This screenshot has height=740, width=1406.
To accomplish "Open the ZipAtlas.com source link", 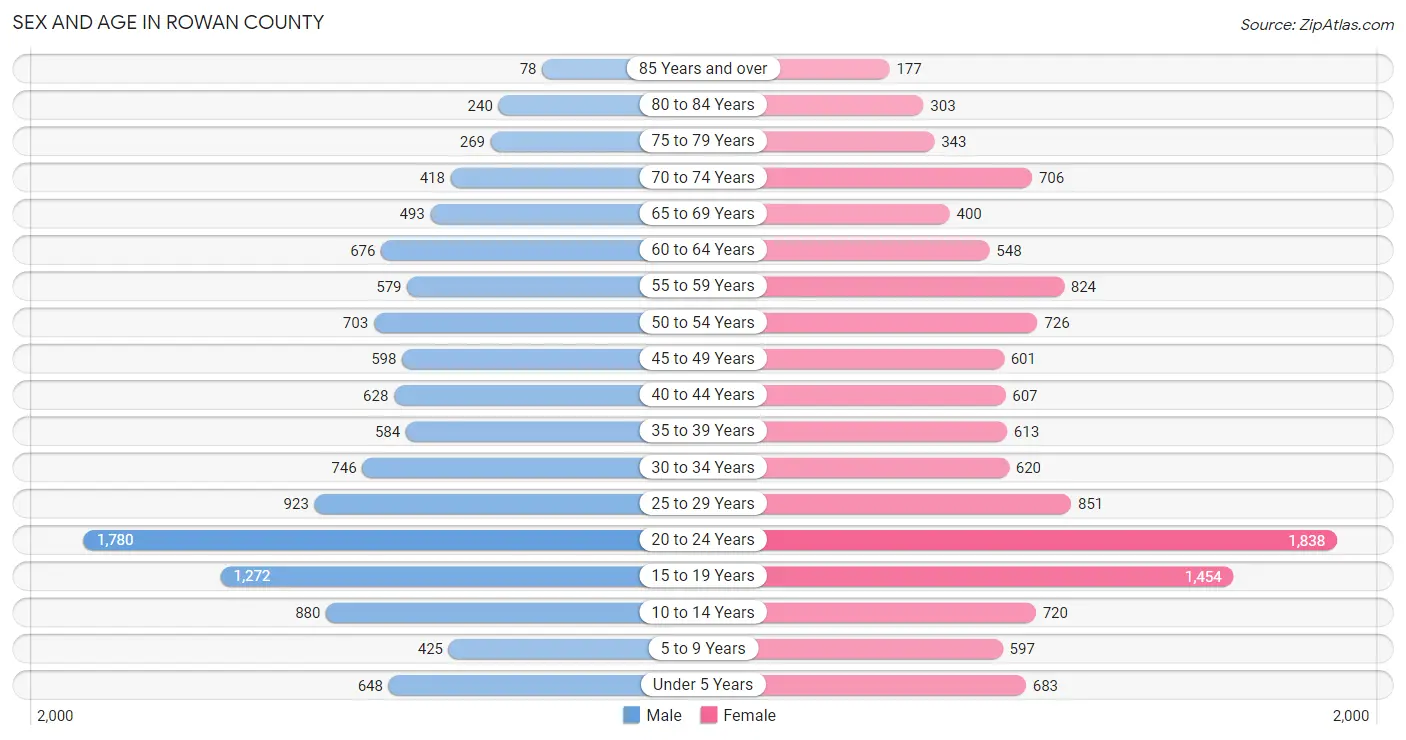I will 1317,24.
